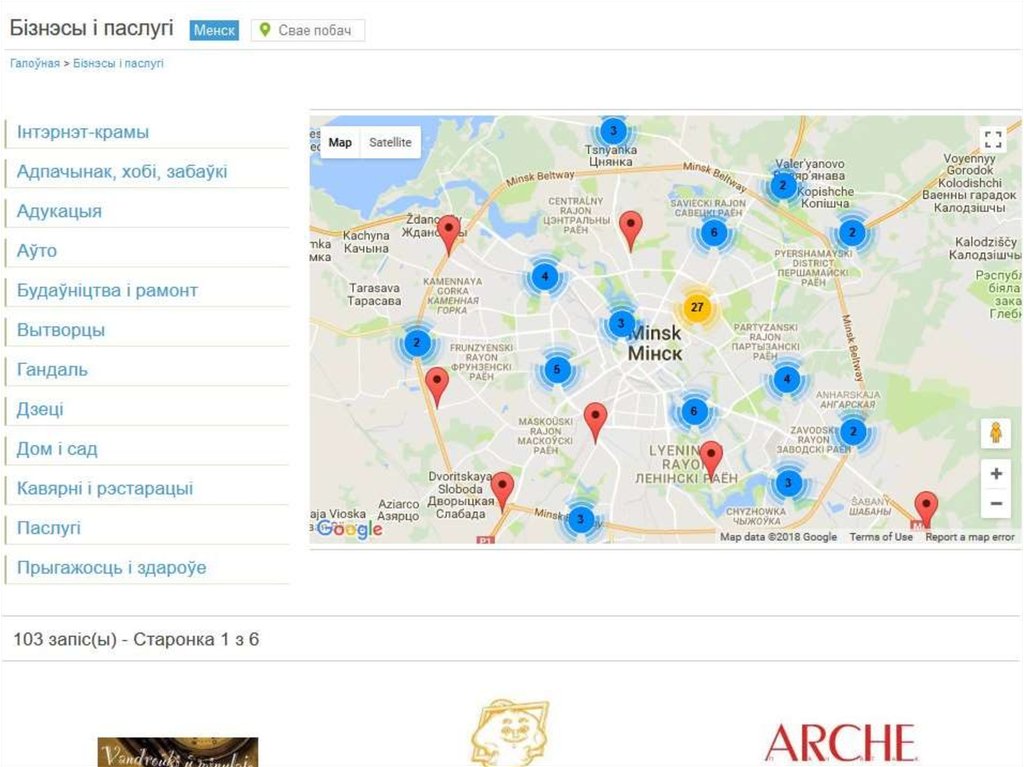Click blue cluster 5 in Frunzenski rajon
1024x767 pixels.
557,370
